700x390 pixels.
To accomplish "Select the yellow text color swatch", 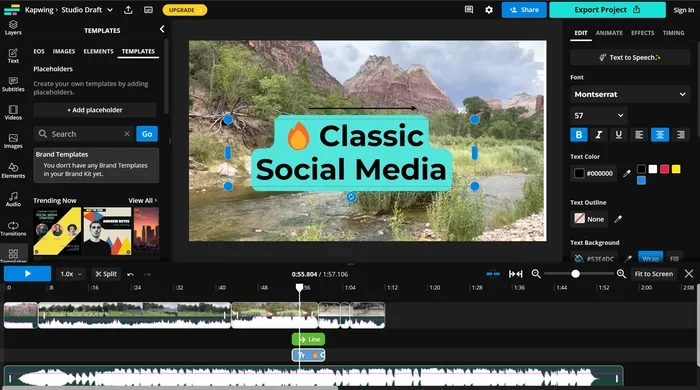I will coord(676,169).
